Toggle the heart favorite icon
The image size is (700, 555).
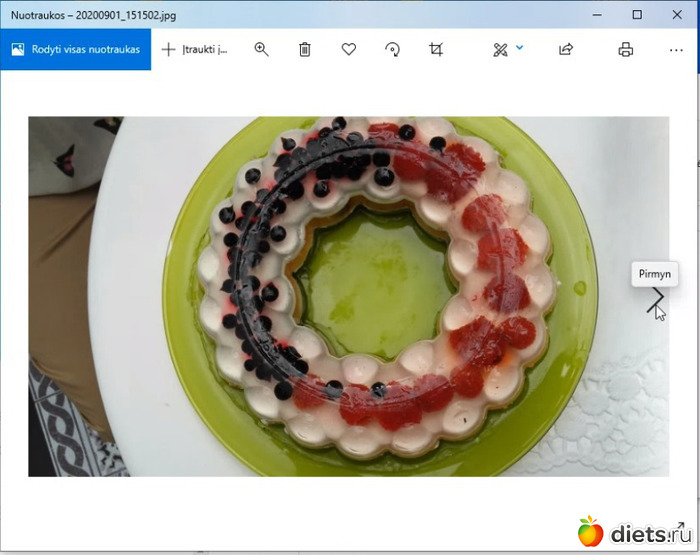[349, 49]
